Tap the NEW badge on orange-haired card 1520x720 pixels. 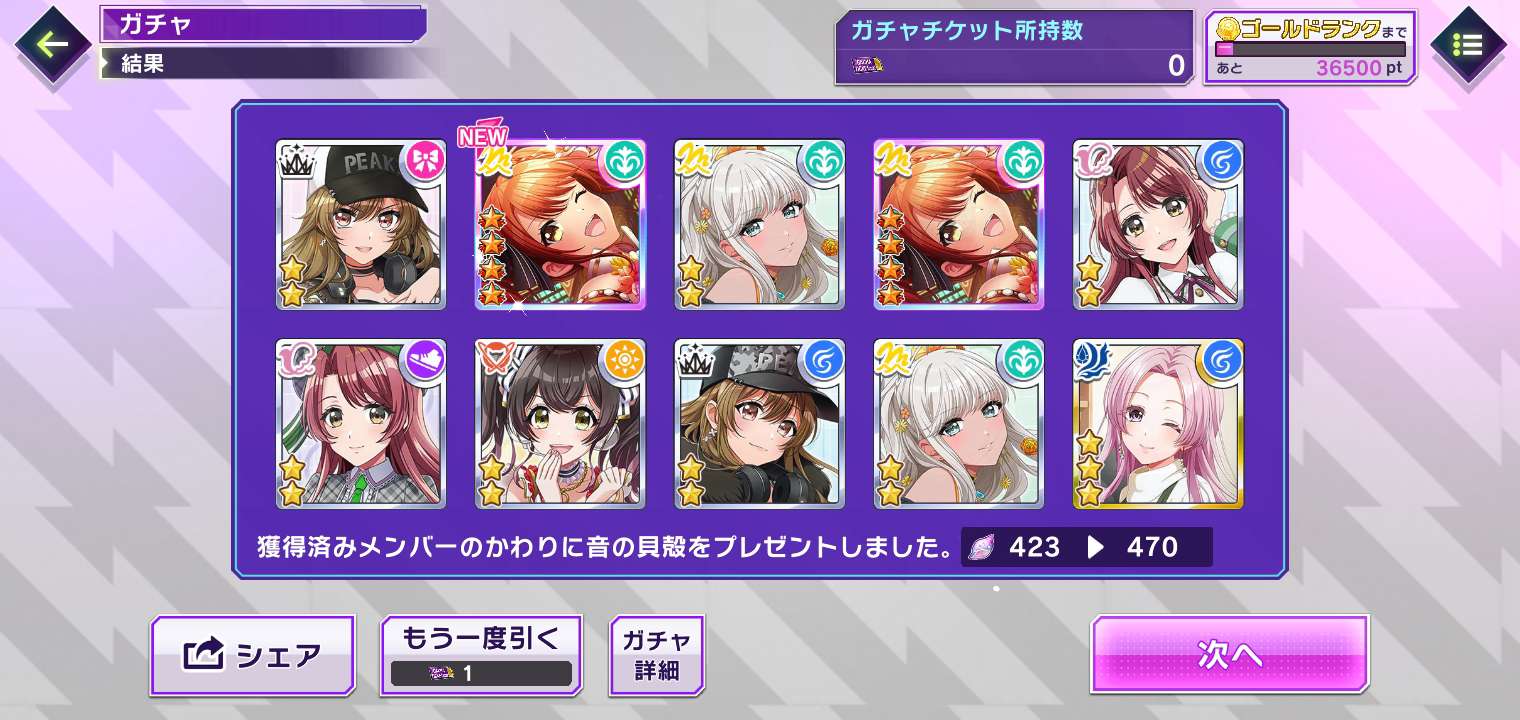point(483,137)
